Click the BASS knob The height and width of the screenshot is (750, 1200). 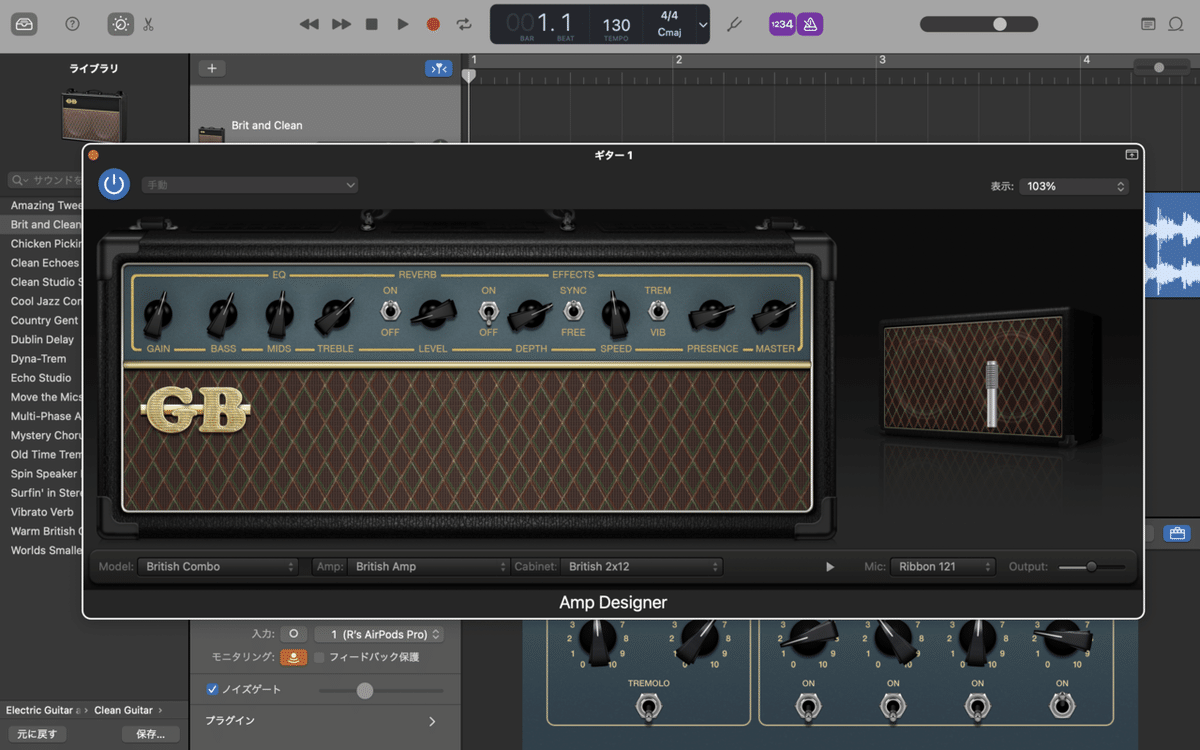click(223, 317)
